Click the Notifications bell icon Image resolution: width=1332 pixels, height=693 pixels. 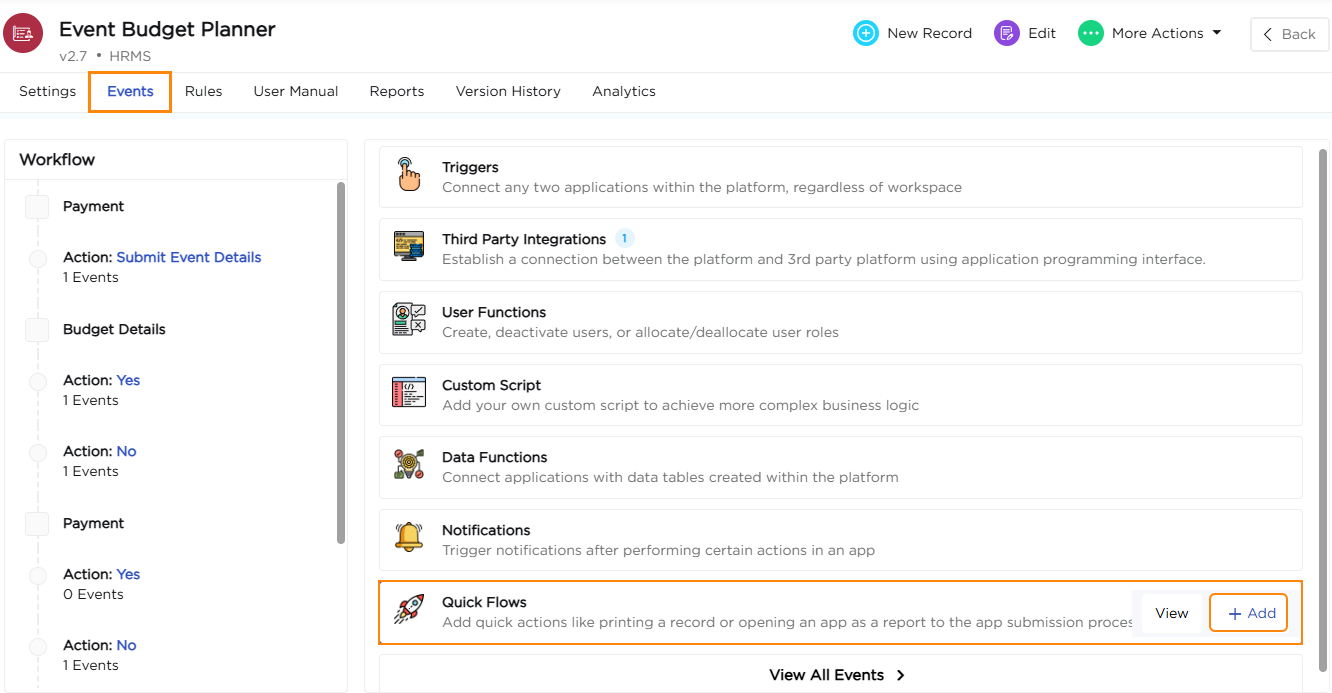click(x=408, y=538)
